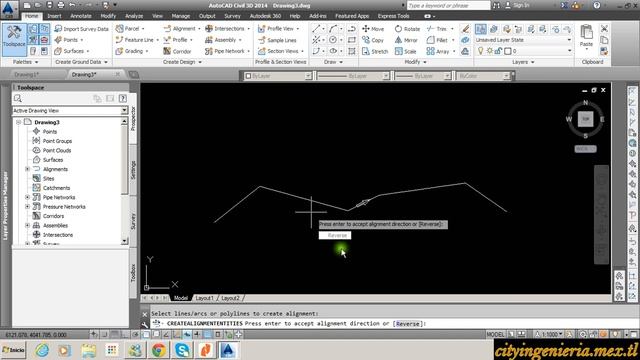Select the Stretch tool

click(375, 51)
